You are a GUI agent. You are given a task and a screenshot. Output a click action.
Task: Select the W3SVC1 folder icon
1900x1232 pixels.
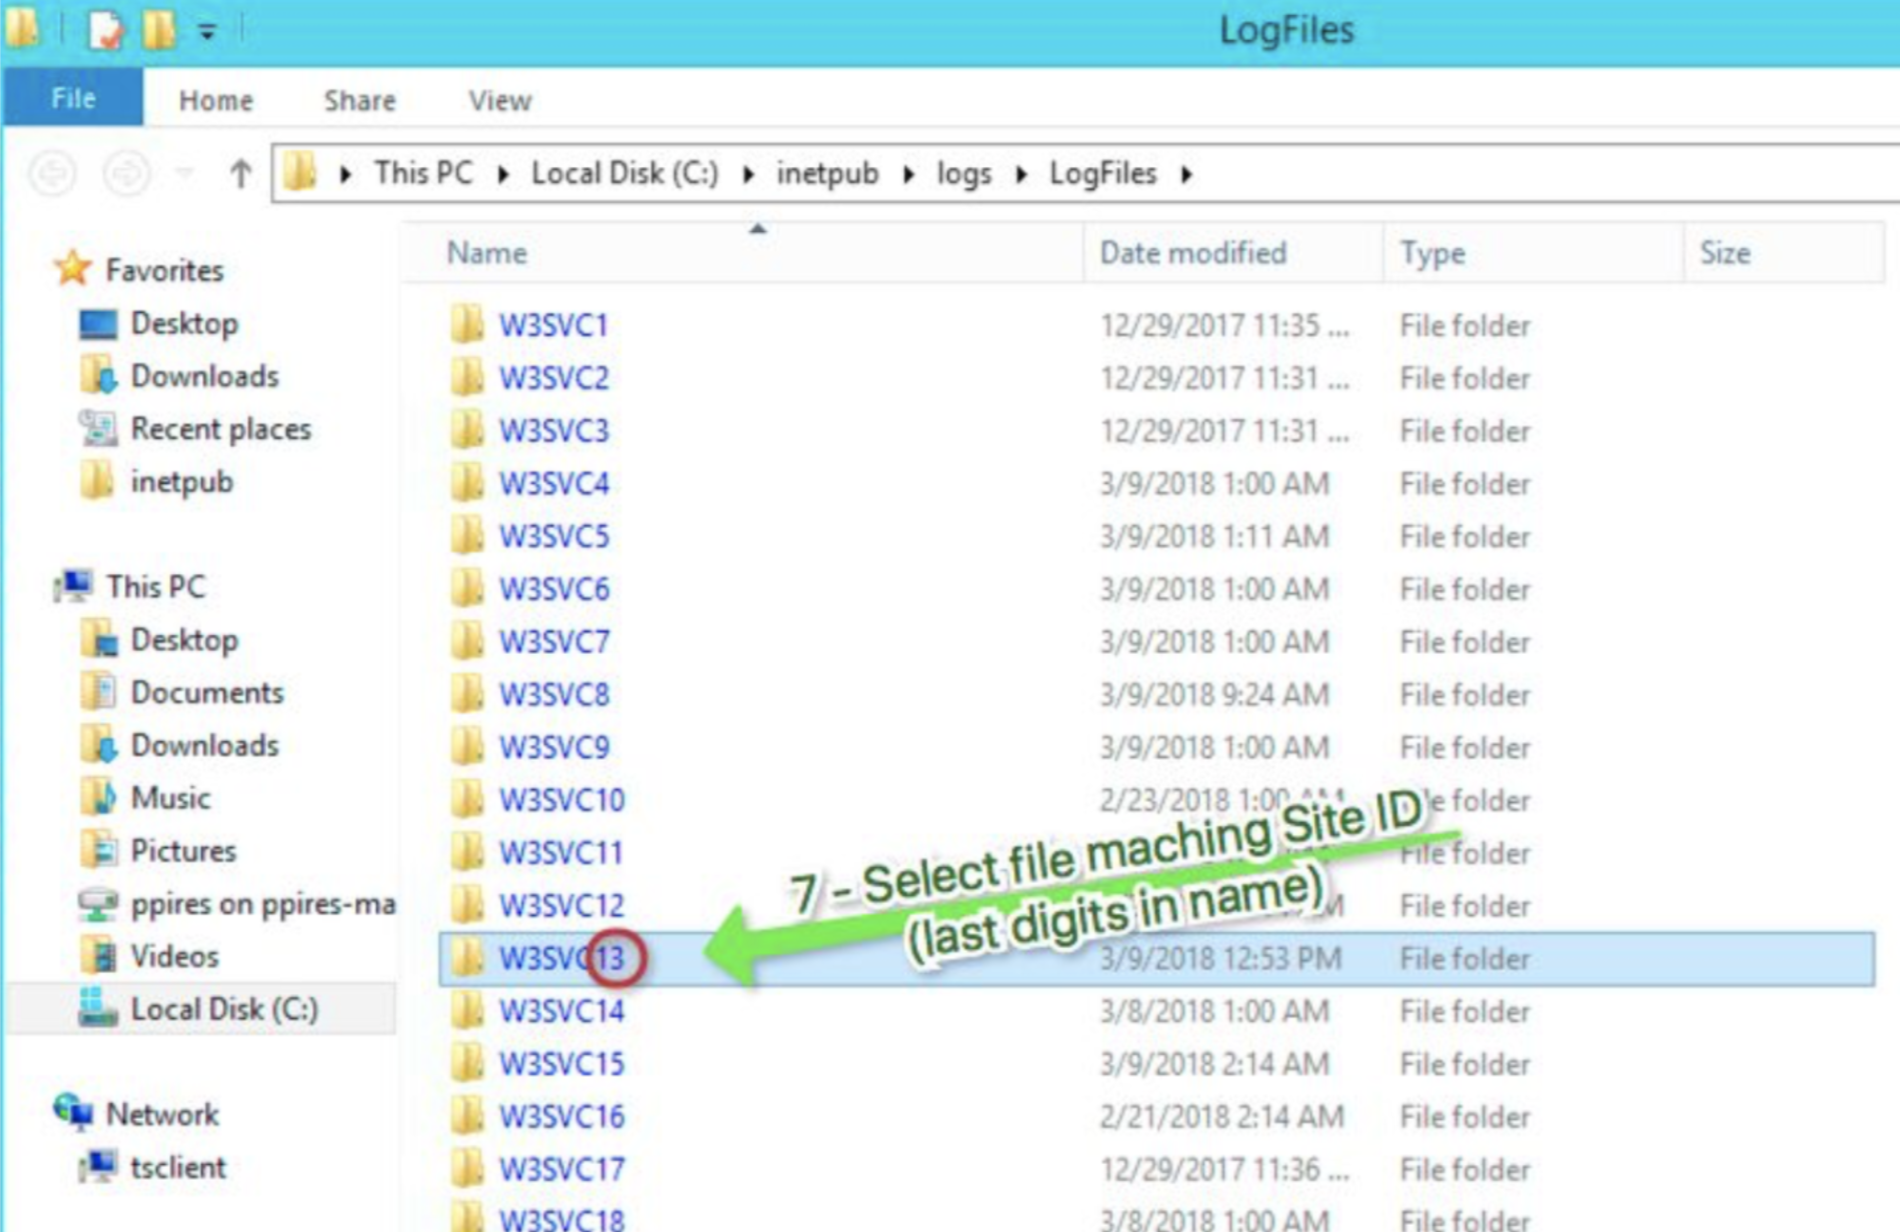[466, 325]
